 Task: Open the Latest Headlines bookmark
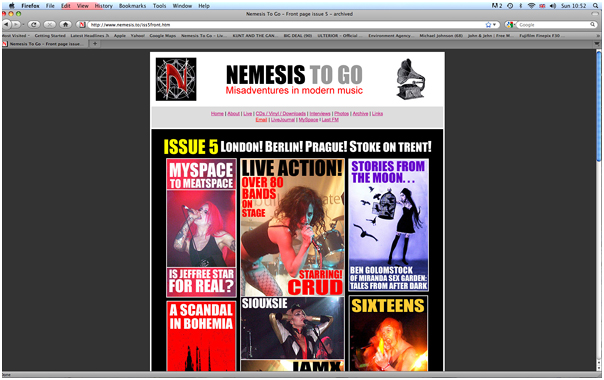pyautogui.click(x=90, y=35)
